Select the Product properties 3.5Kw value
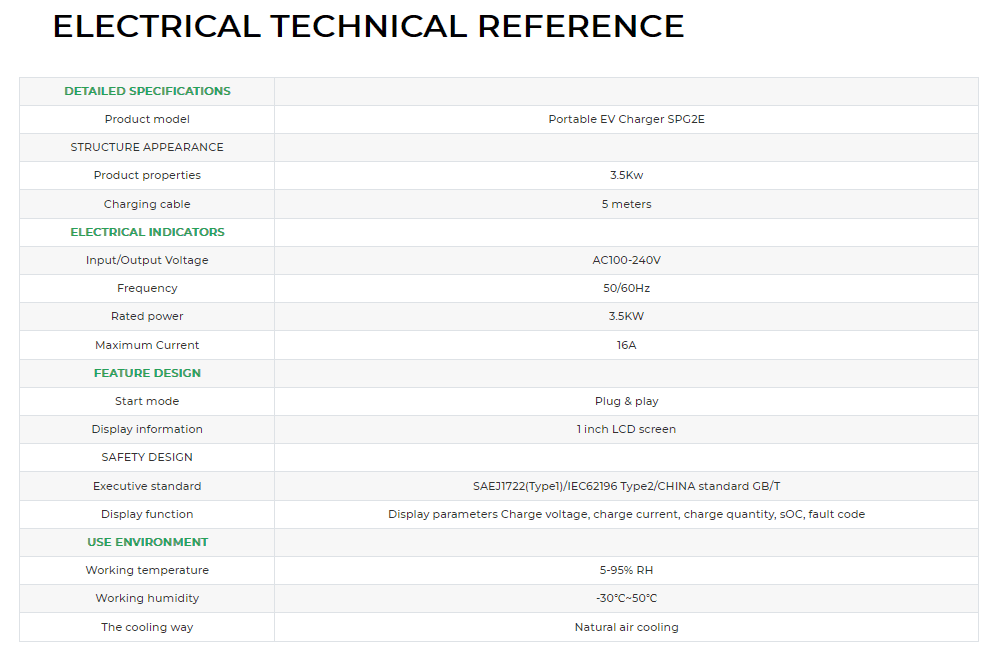995x659 pixels. [626, 175]
